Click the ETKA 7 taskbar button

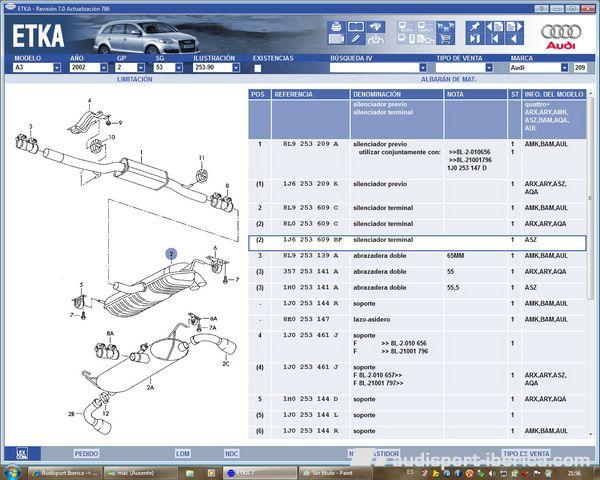tap(260, 473)
